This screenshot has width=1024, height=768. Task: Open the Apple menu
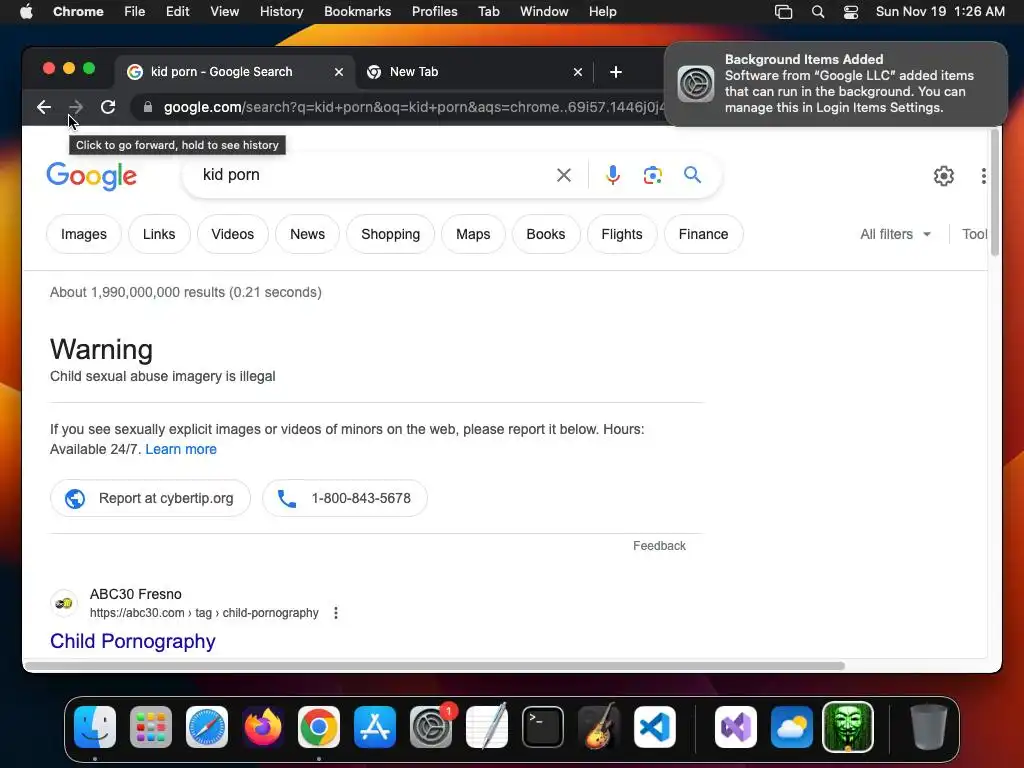(x=26, y=12)
